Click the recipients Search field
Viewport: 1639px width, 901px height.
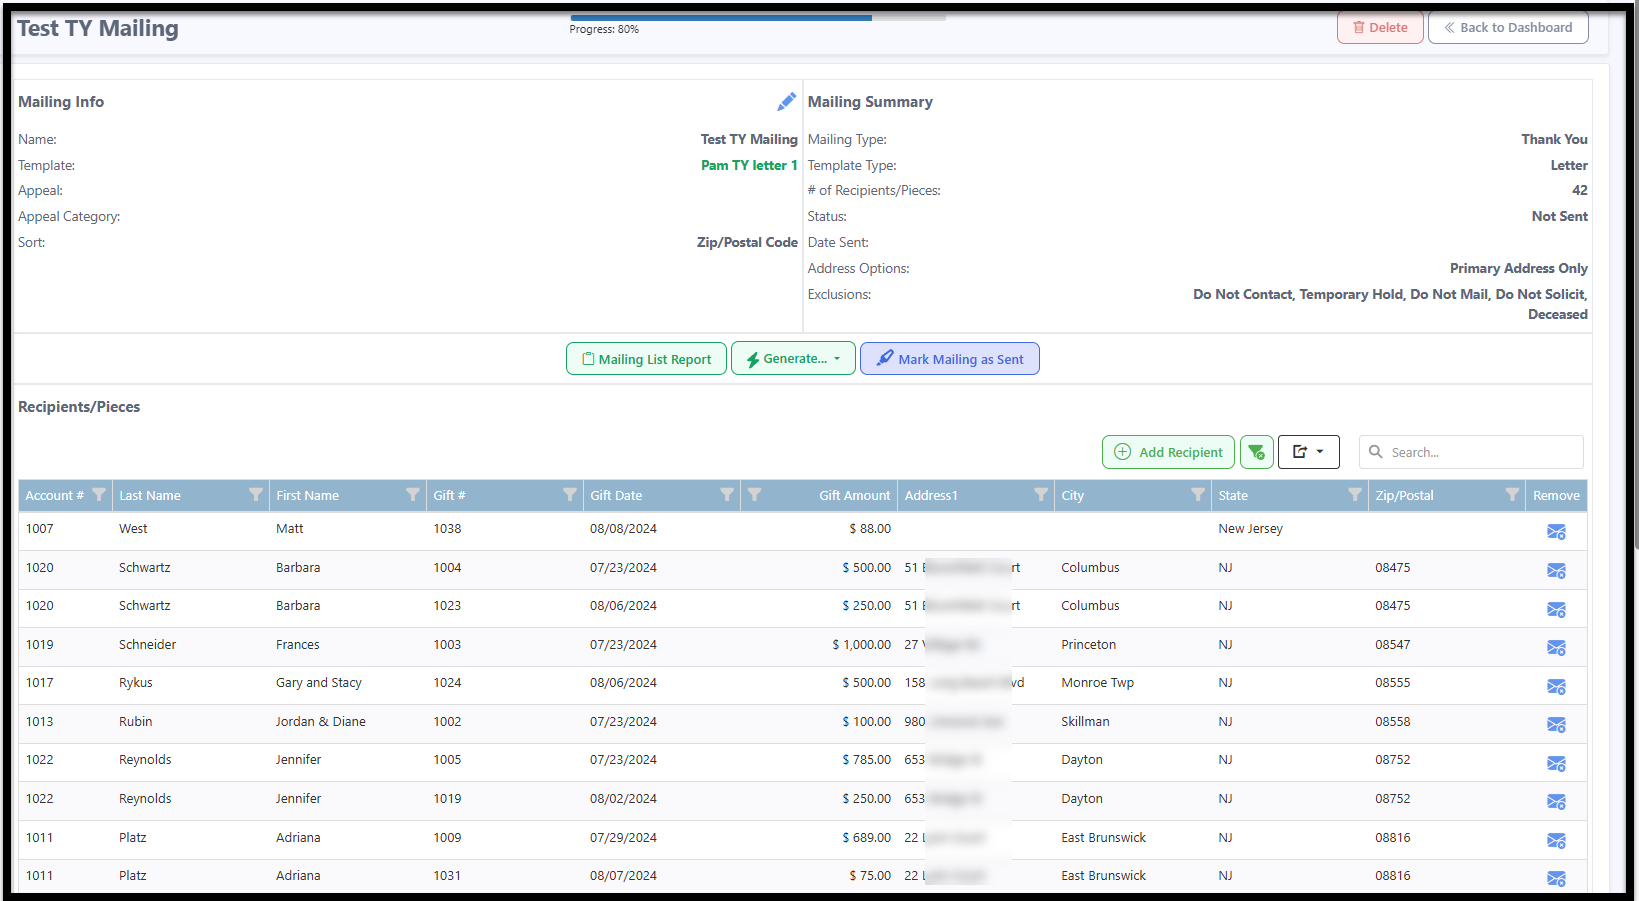point(1471,452)
